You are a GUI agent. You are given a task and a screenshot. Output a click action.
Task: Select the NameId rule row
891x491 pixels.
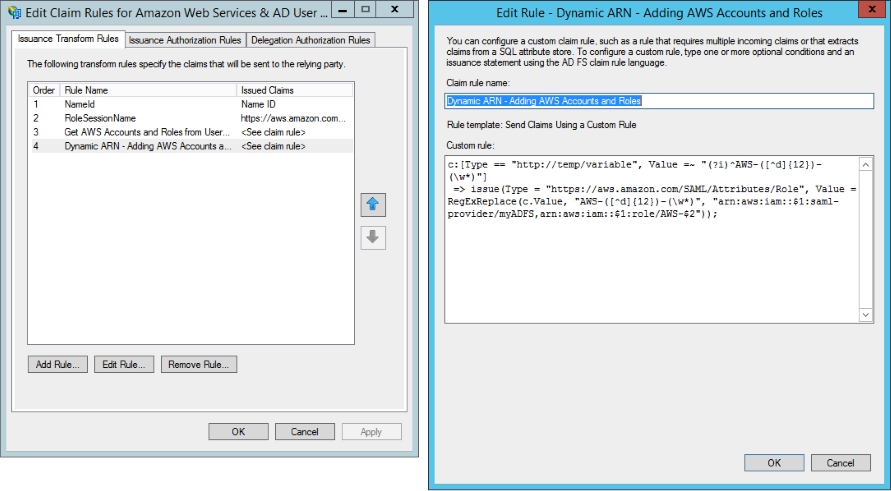pyautogui.click(x=191, y=105)
